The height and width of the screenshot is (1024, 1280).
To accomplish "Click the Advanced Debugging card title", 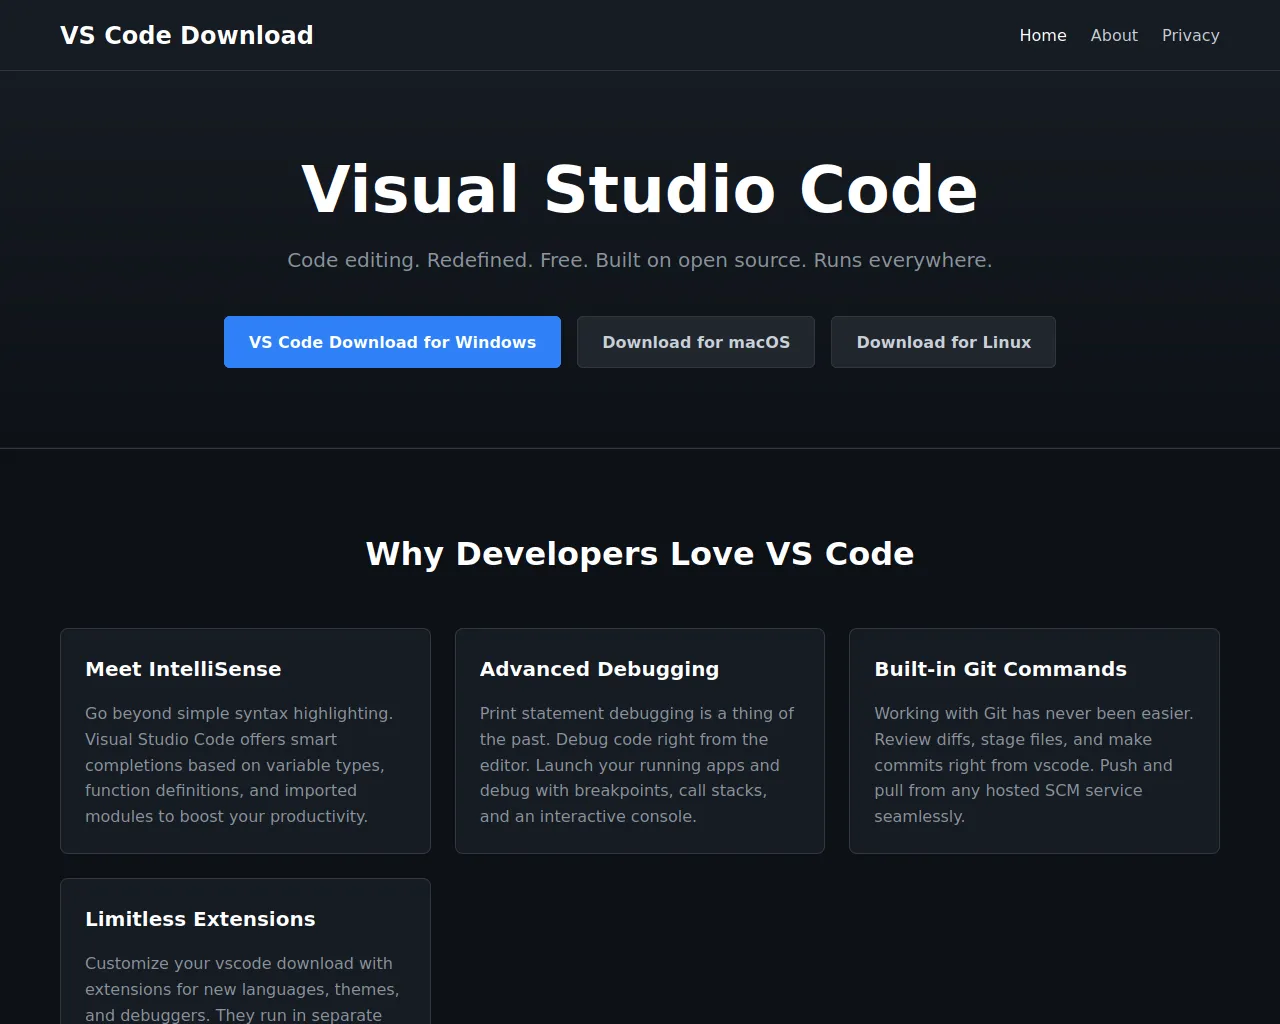I will tap(599, 669).
